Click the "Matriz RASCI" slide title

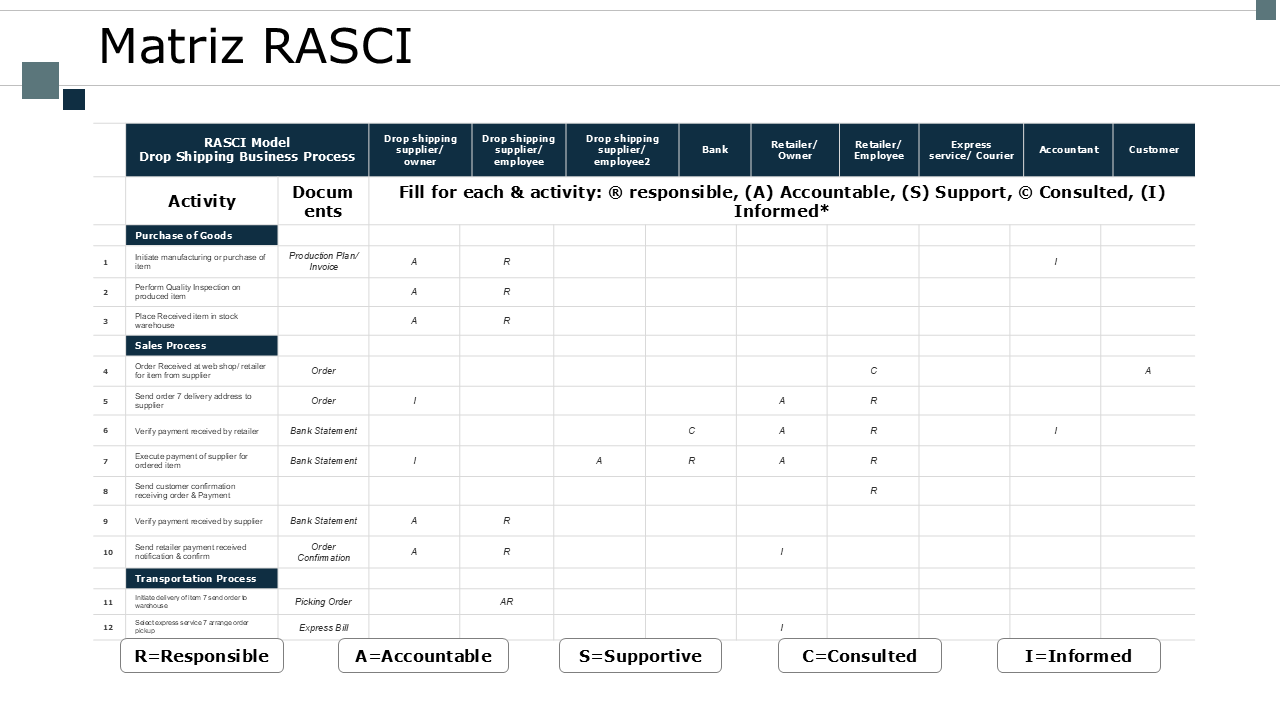[255, 46]
